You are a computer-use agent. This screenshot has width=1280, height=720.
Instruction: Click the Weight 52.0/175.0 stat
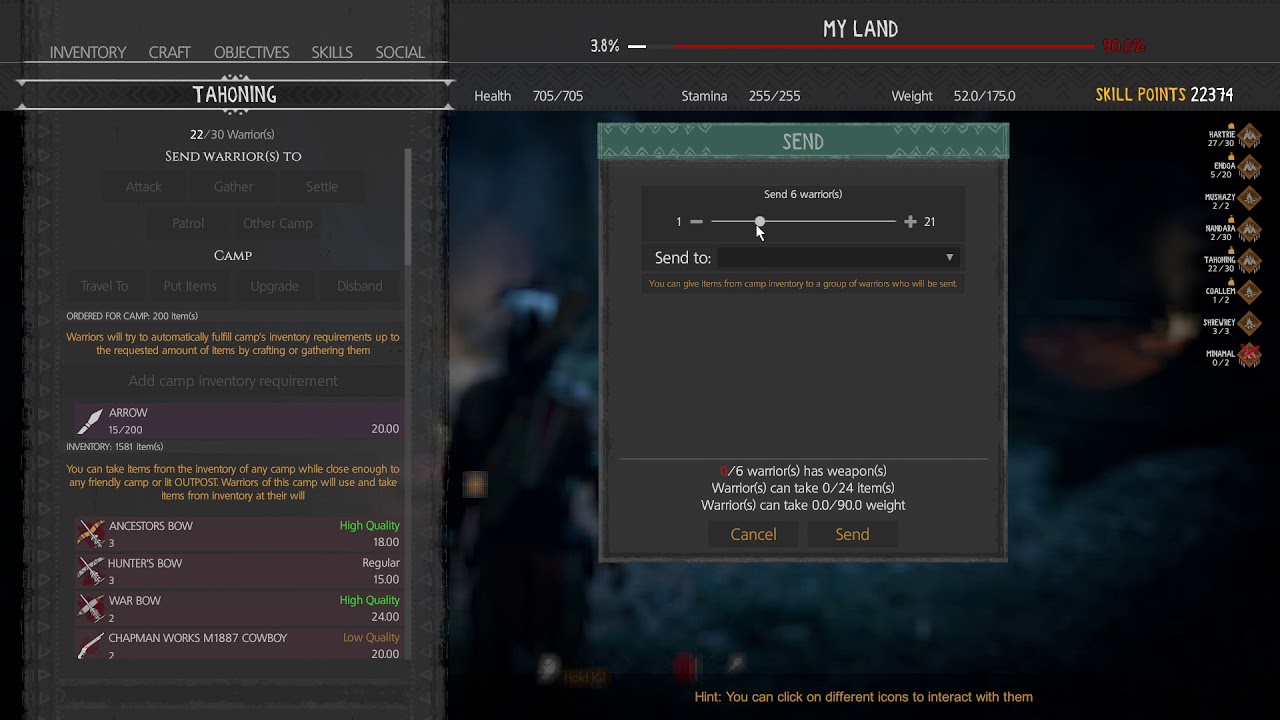pyautogui.click(x=953, y=96)
